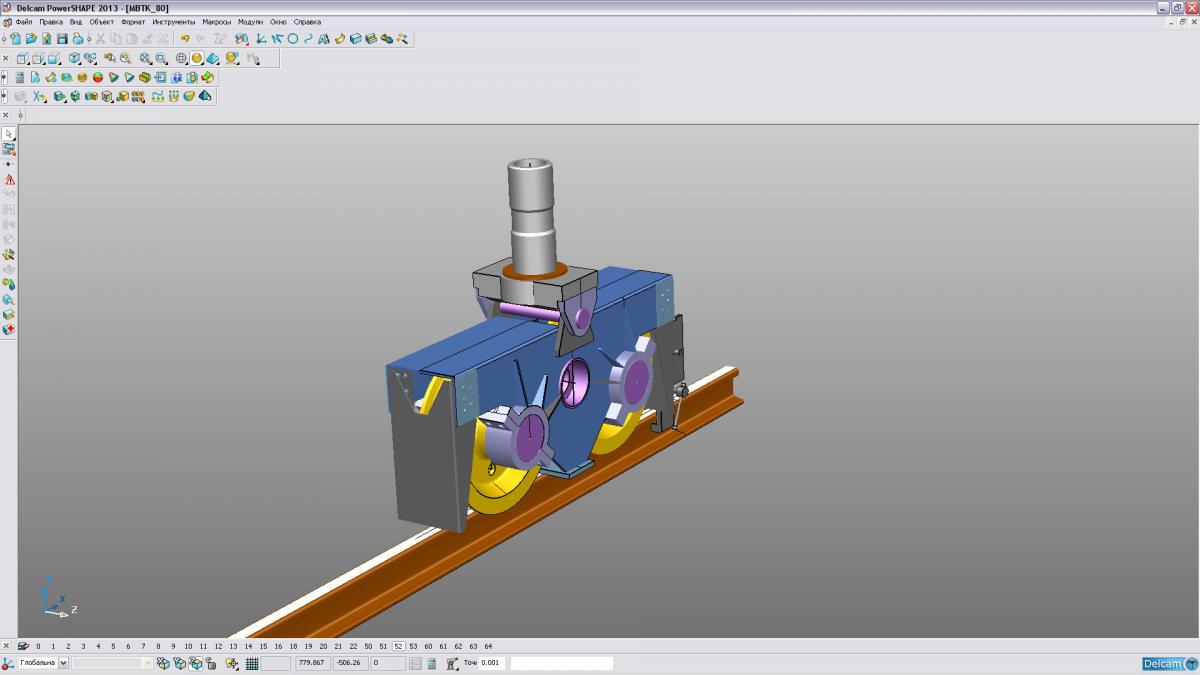
Task: Select the Curve creation tool
Action: point(308,39)
